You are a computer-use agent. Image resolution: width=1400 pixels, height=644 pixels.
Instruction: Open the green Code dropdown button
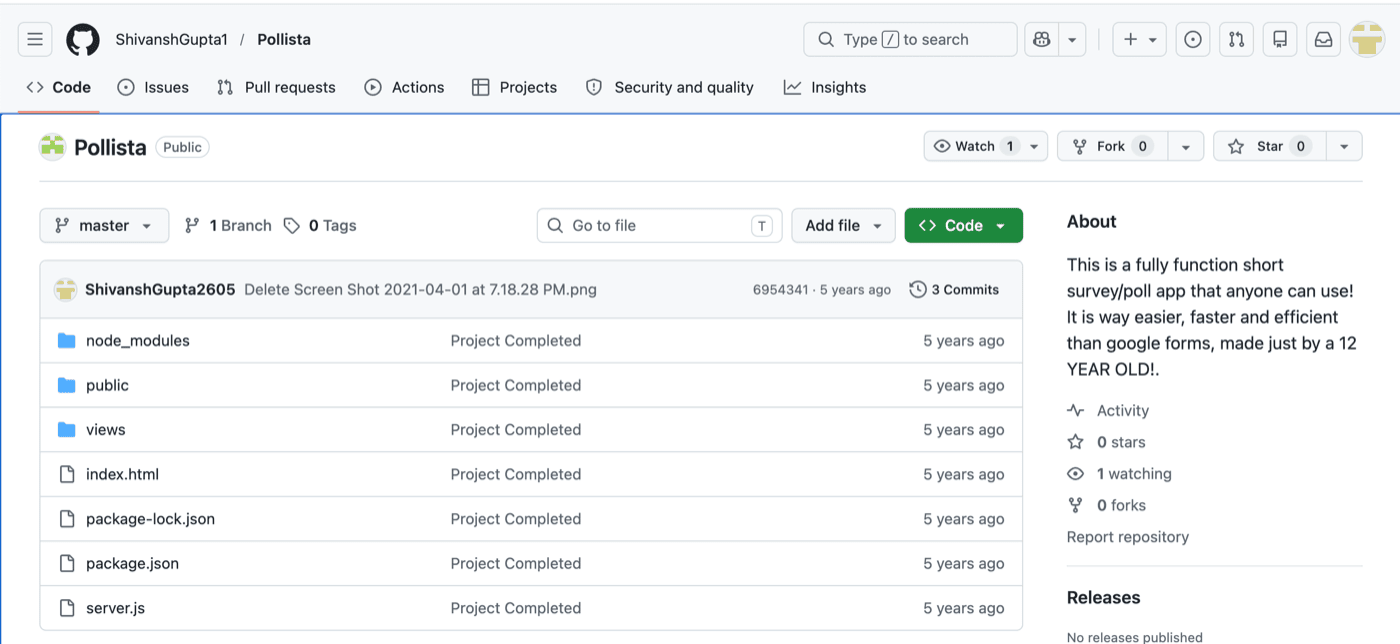coord(963,225)
